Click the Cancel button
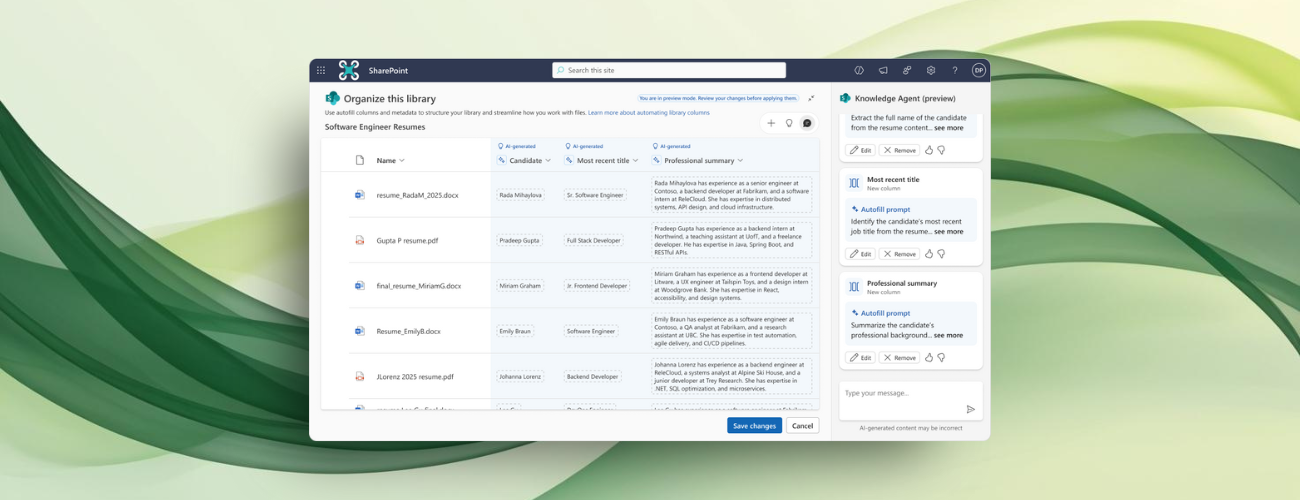This screenshot has width=1300, height=500. coord(802,426)
